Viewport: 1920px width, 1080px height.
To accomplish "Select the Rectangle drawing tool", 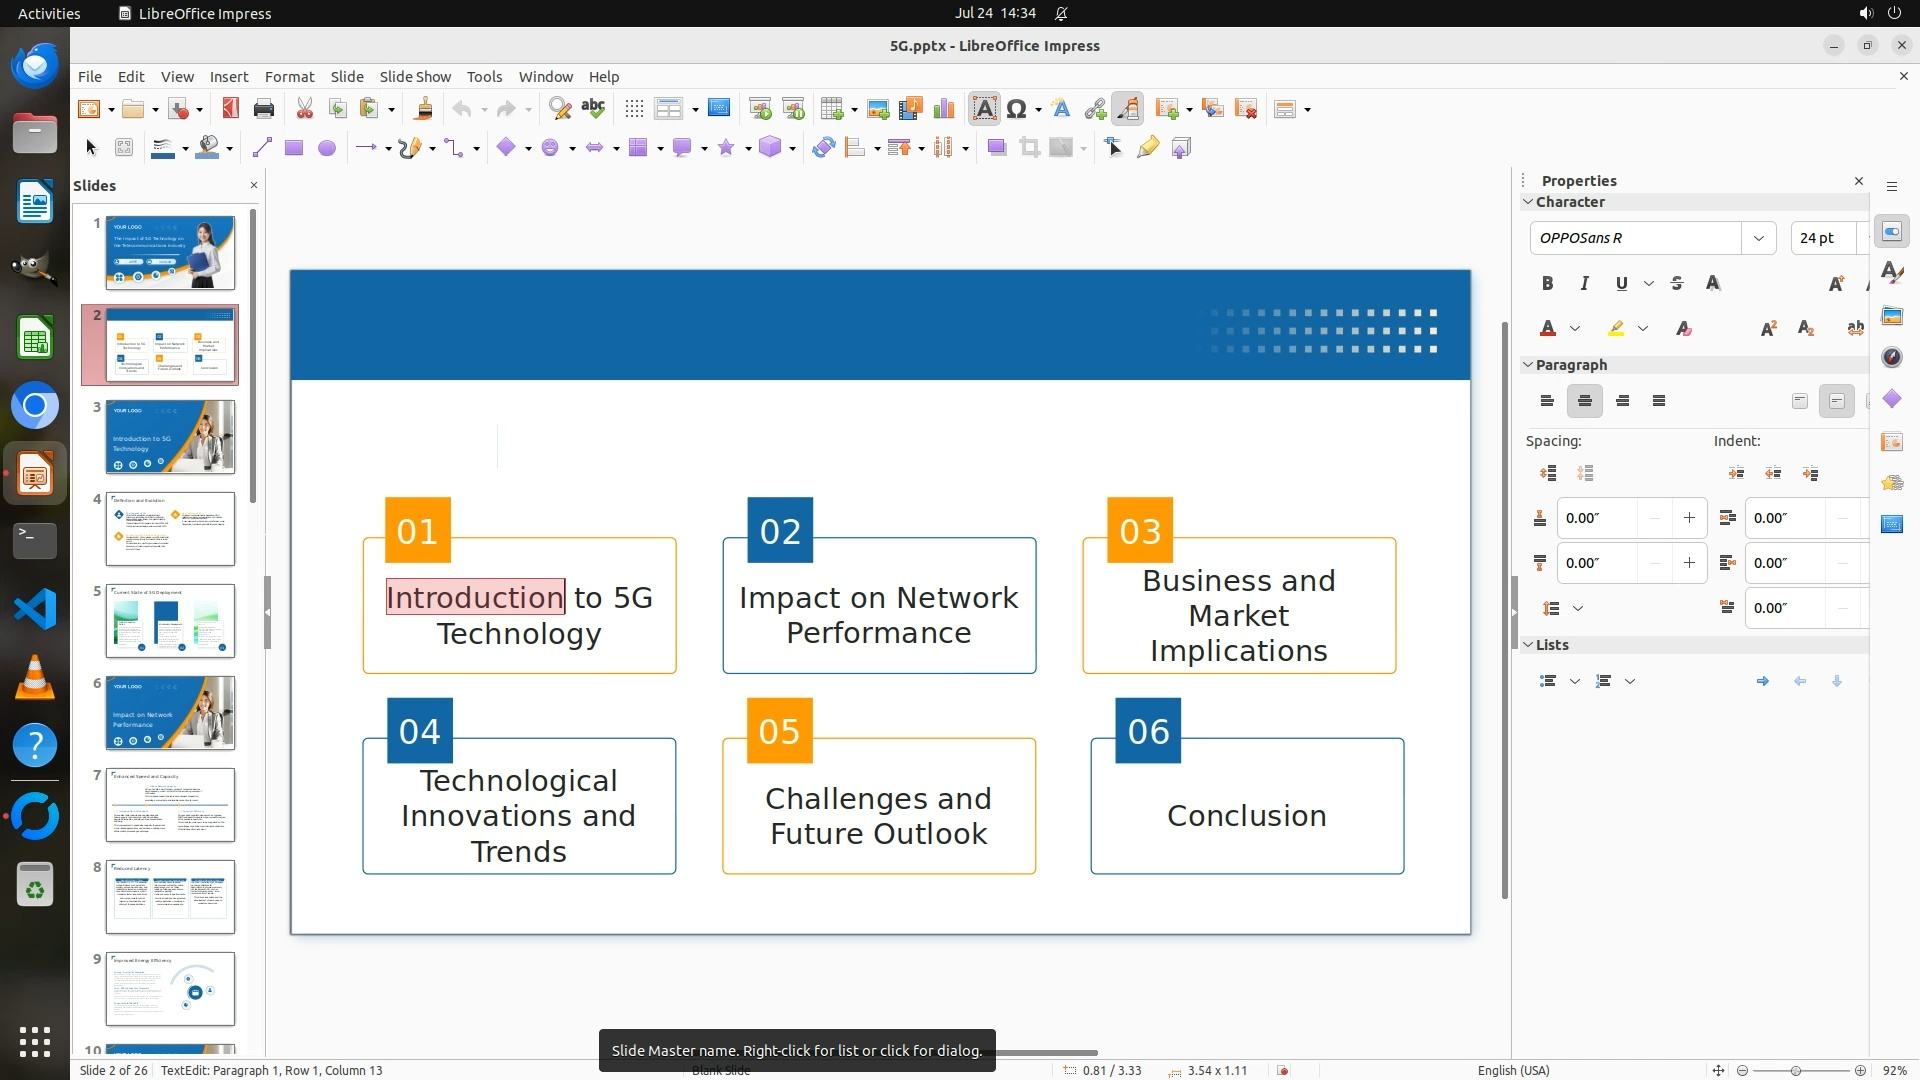I will tap(293, 148).
